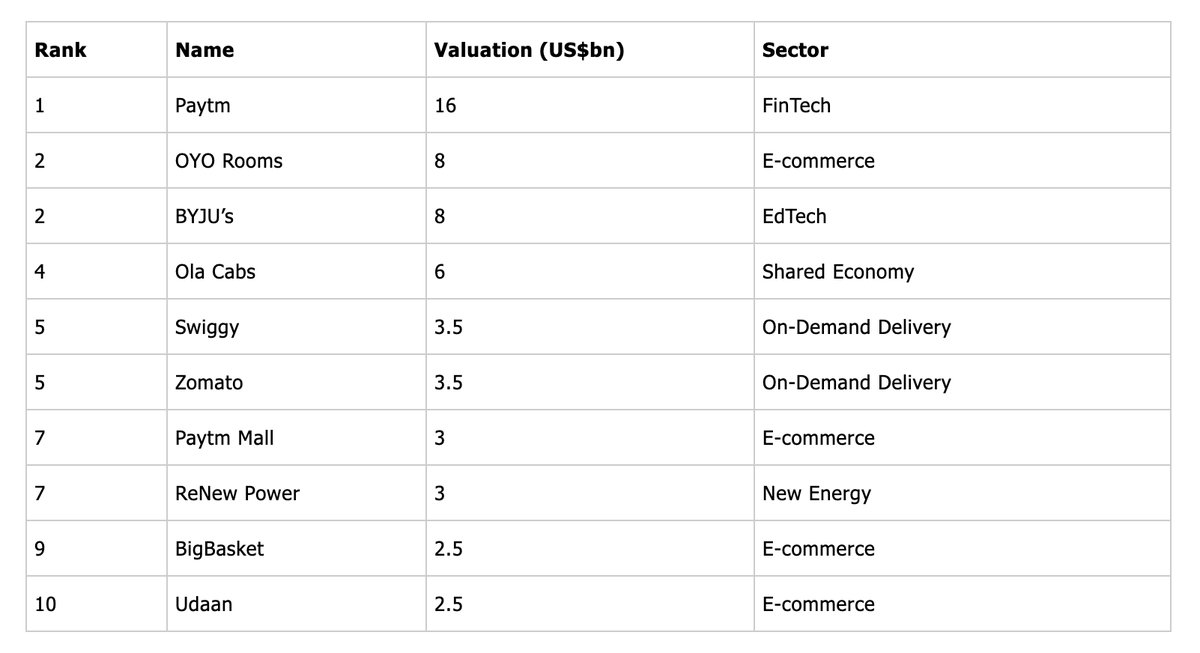The height and width of the screenshot is (653, 1200).
Task: Click the Swiggy name cell
Action: (207, 327)
